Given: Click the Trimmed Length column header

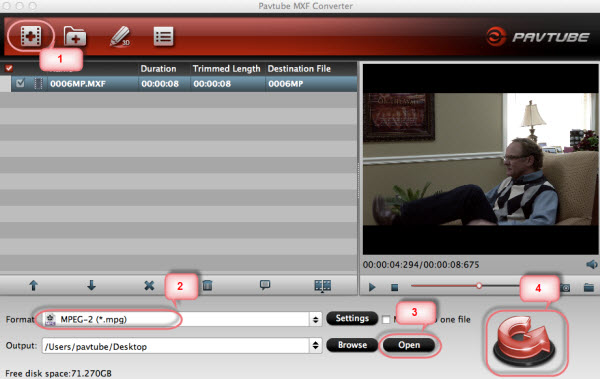Looking at the screenshot, I should (226, 69).
